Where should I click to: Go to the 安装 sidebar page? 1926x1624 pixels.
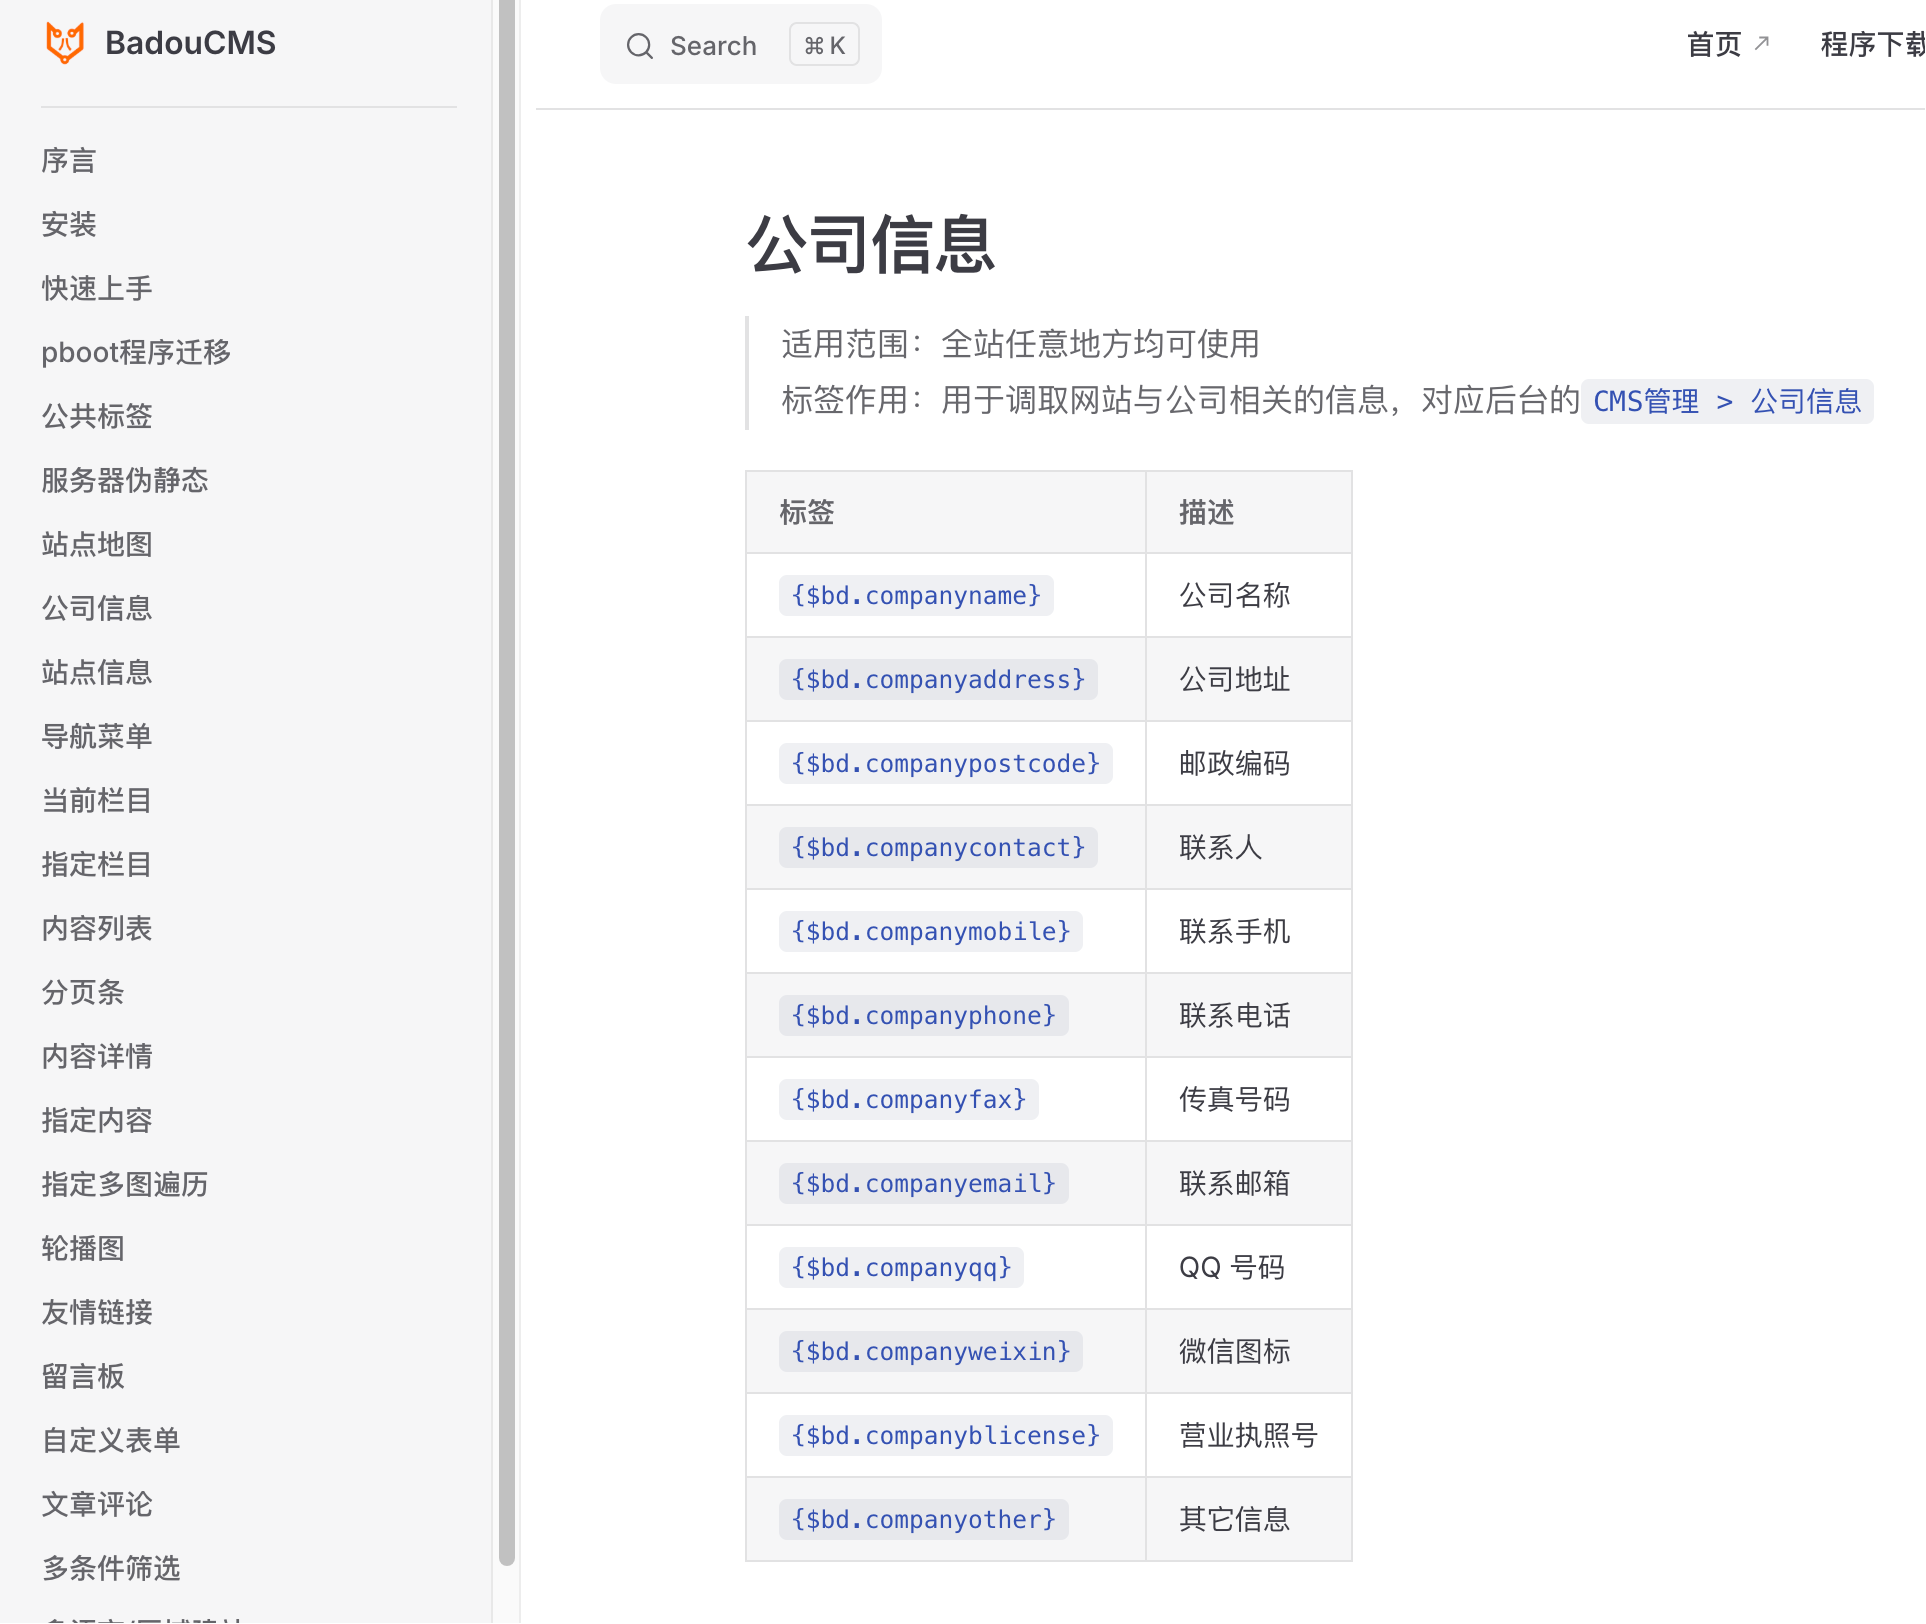coord(69,225)
